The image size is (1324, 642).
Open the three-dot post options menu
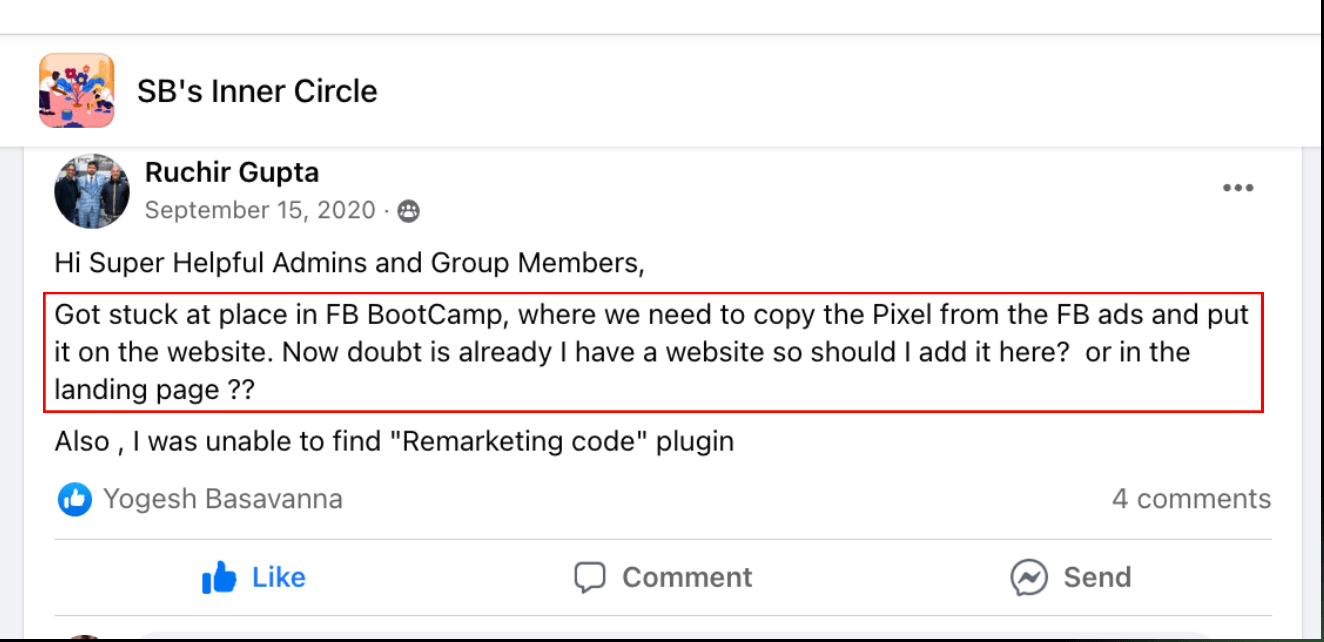[x=1238, y=188]
